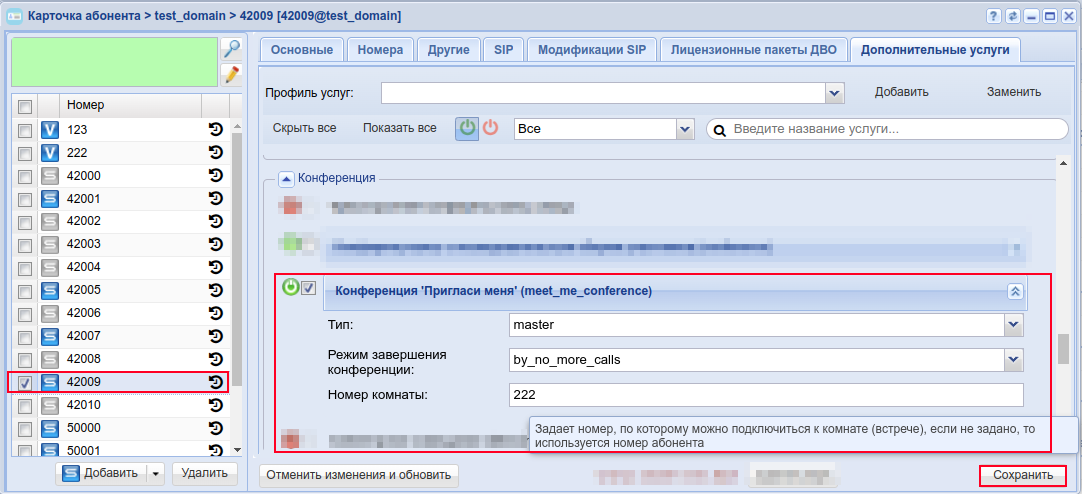Open the Все filter dropdown
The width and height of the screenshot is (1082, 494).
pos(685,129)
